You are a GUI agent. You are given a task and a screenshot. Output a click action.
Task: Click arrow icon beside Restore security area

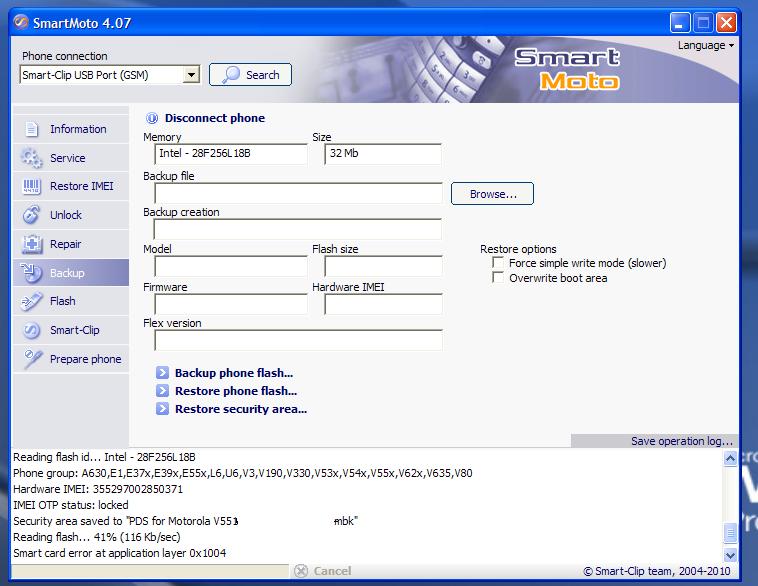coord(162,409)
